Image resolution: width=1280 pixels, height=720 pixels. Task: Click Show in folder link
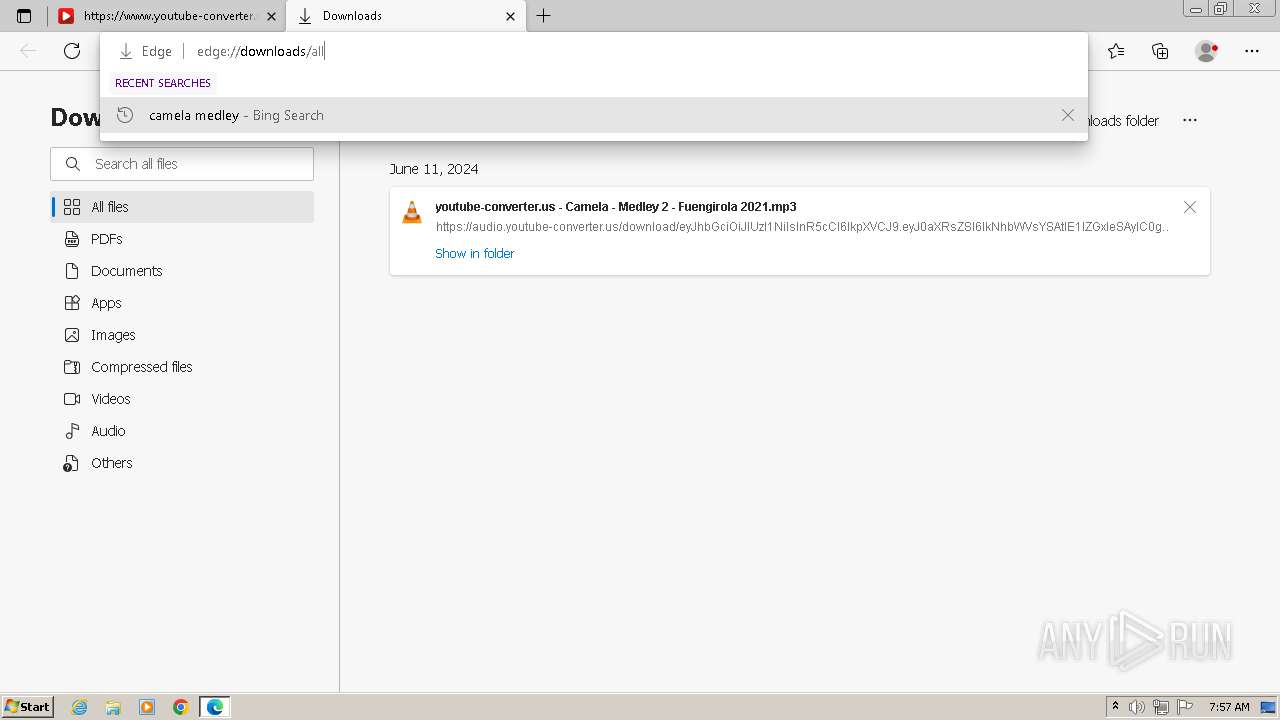click(x=475, y=254)
